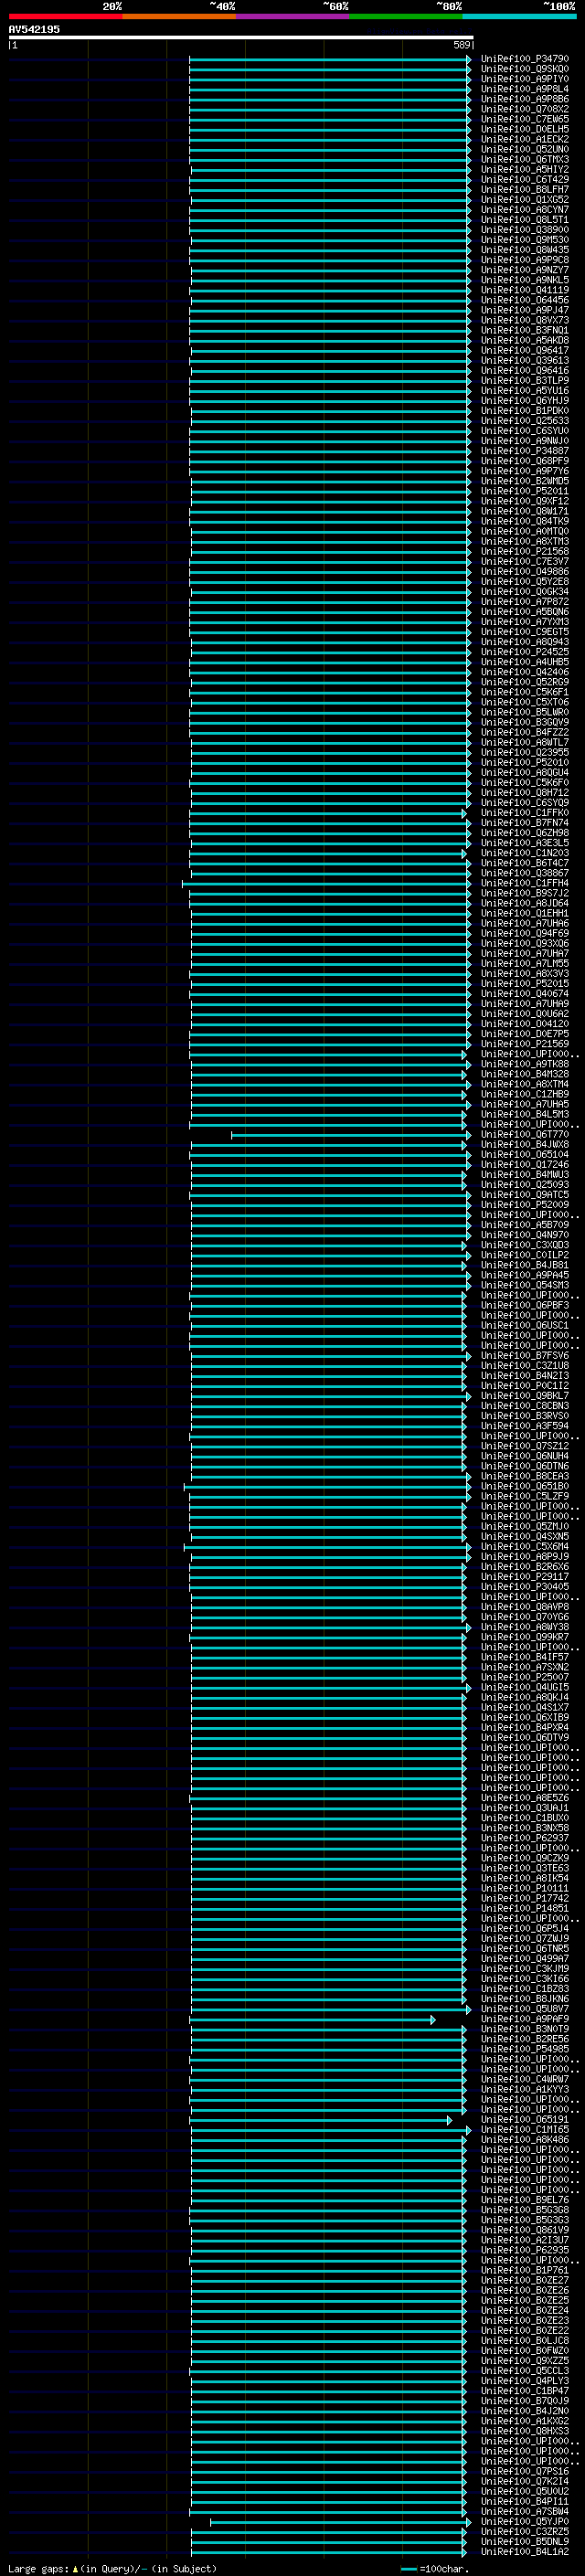Click the alignment bar for Q5YJP0
The image size is (585, 2576).
pos(339,2522)
